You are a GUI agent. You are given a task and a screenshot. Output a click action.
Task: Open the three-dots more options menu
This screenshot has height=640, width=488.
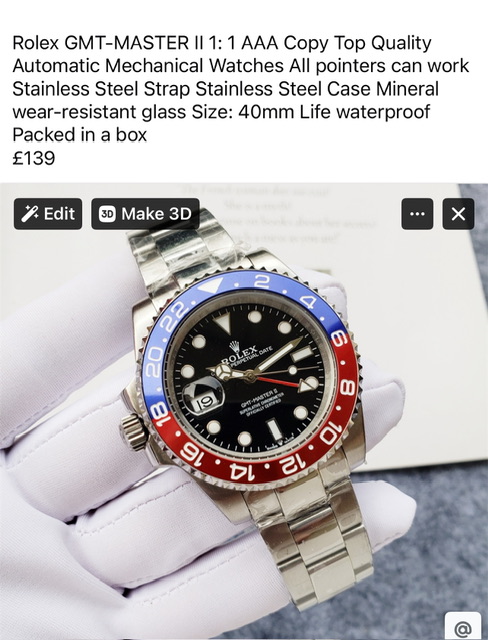(x=417, y=214)
